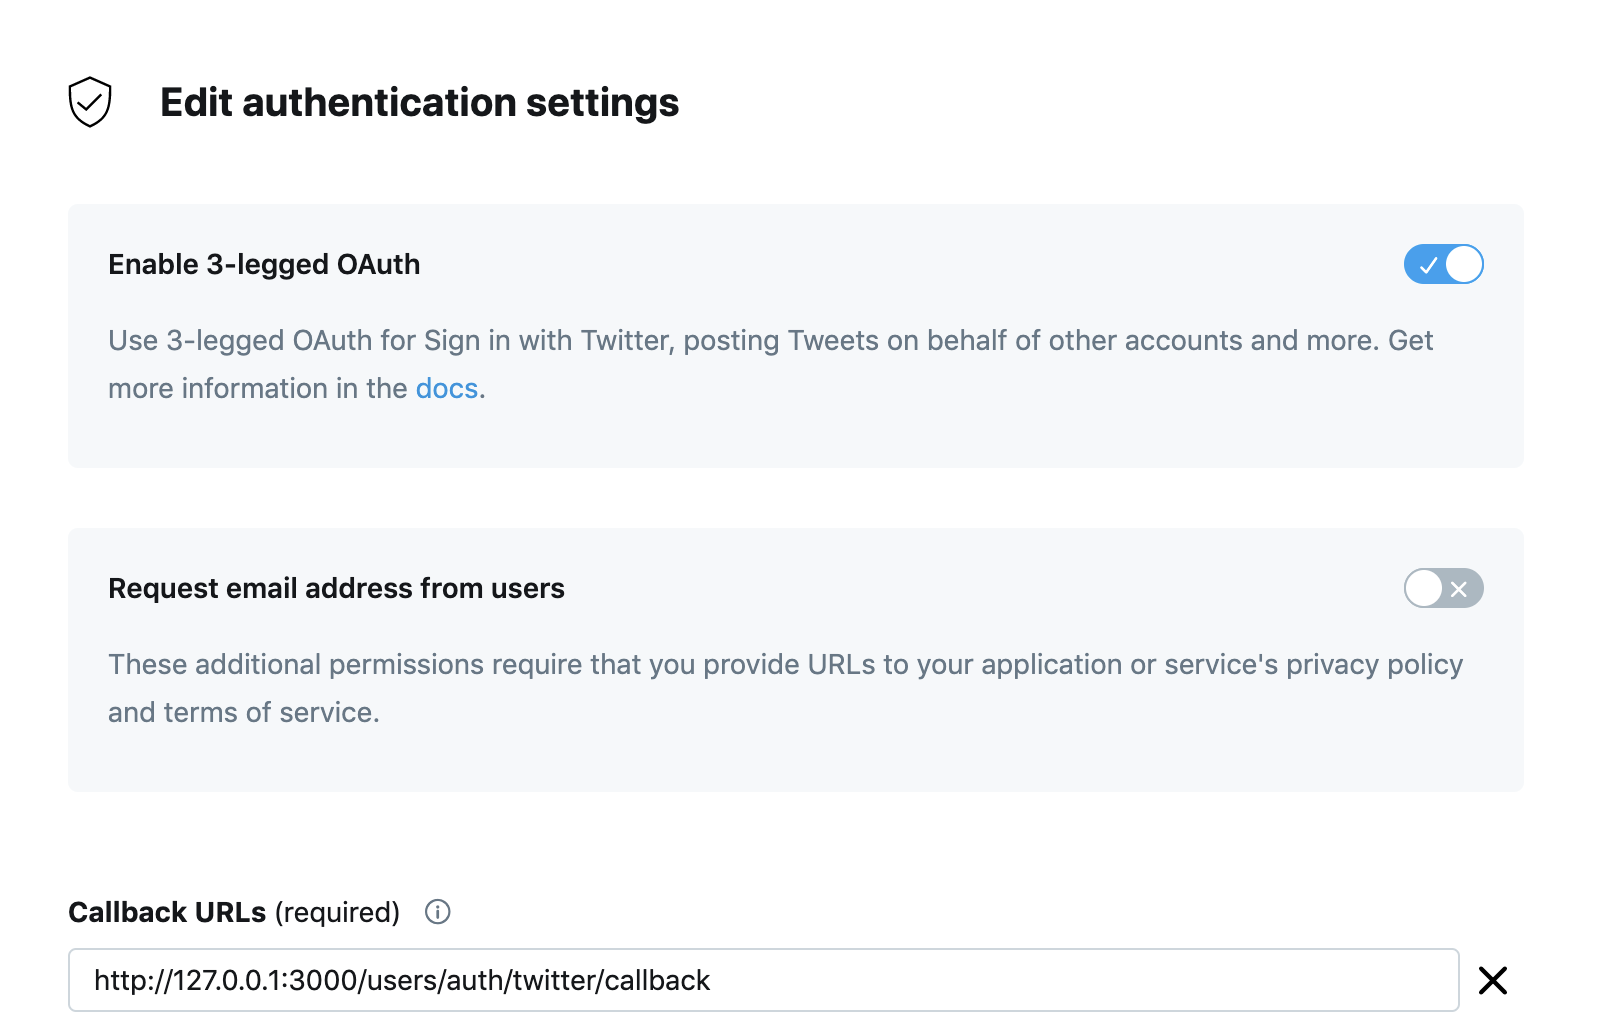
Task: Click the "Edit authentication settings" heading
Action: point(419,102)
